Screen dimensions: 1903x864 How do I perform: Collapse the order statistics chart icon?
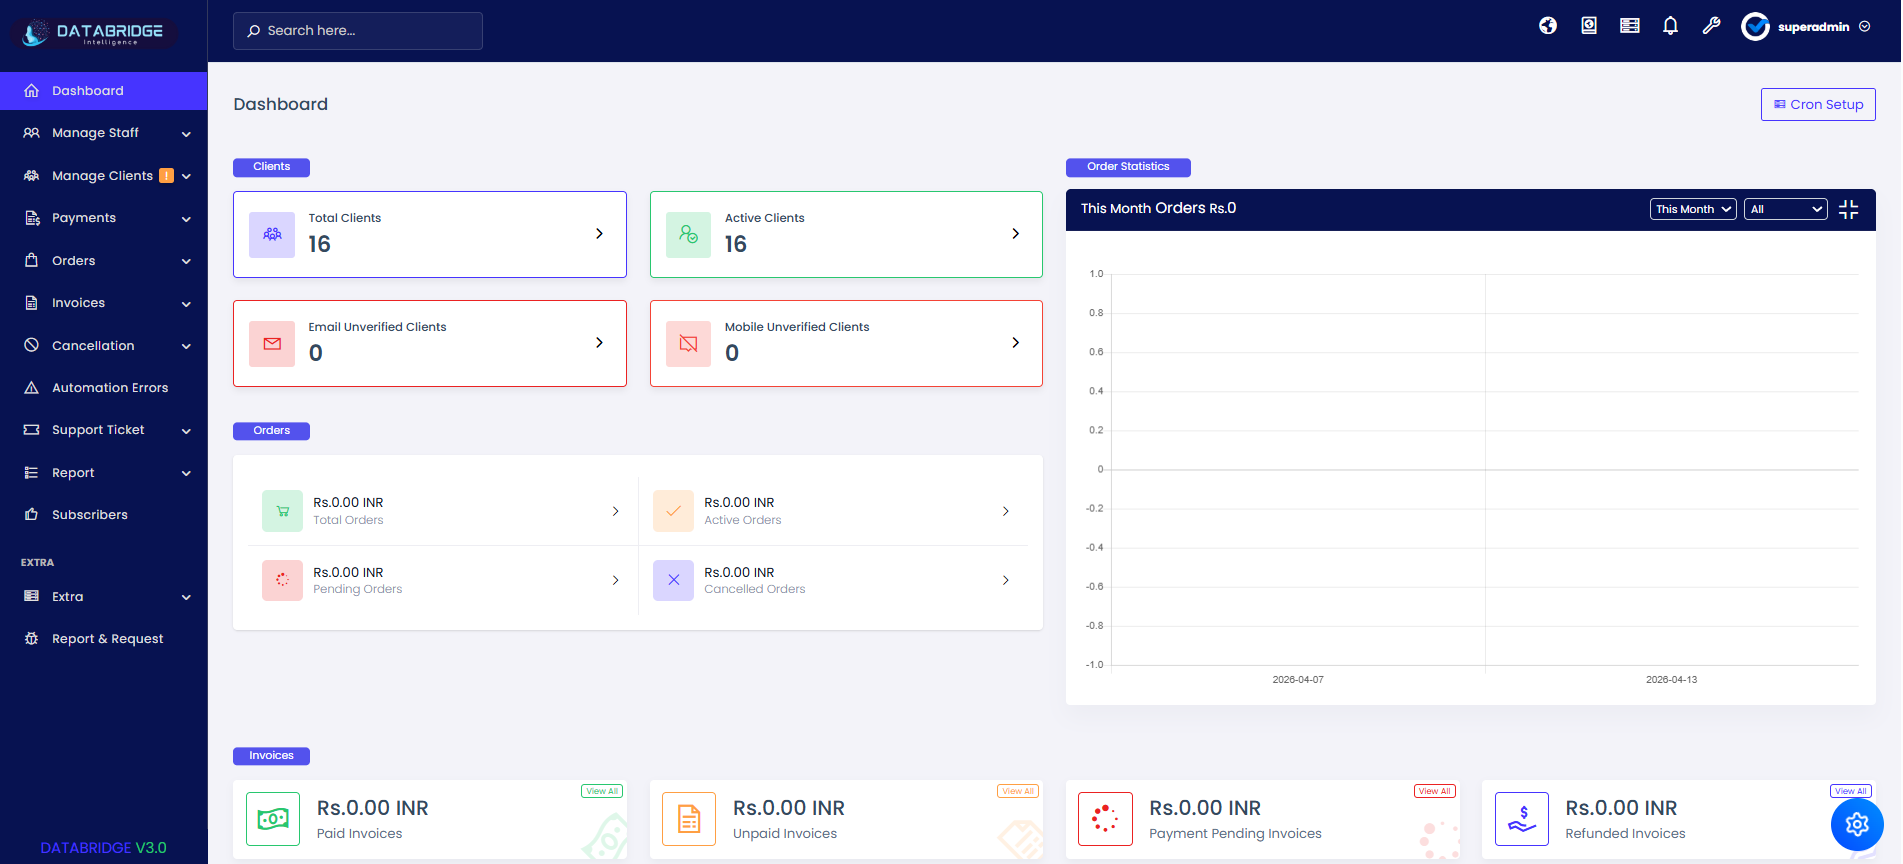pos(1848,209)
